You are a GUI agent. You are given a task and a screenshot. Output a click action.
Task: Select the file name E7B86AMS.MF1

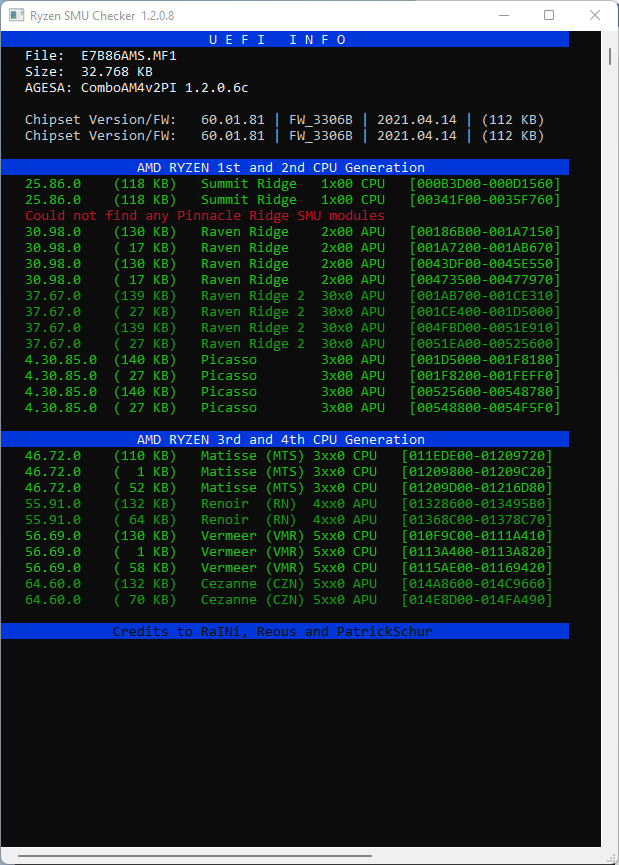click(x=129, y=56)
